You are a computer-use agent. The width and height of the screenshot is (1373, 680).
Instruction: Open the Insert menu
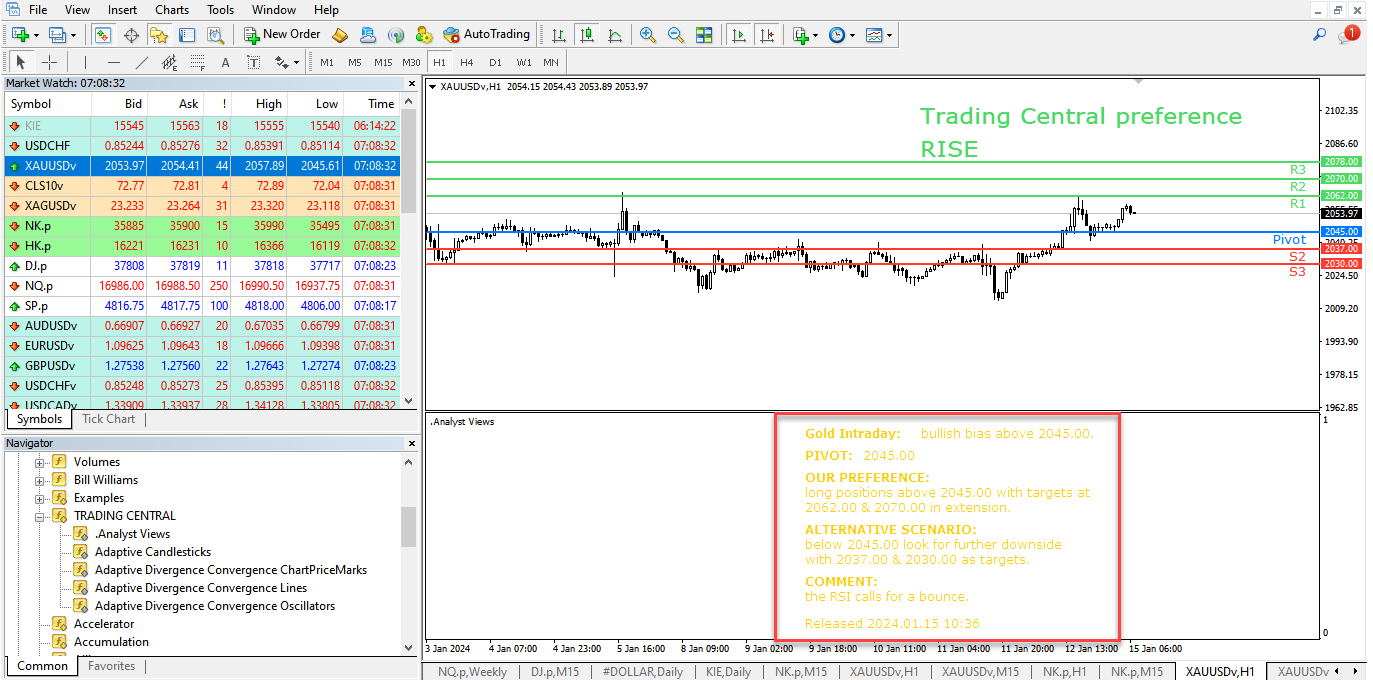[123, 10]
